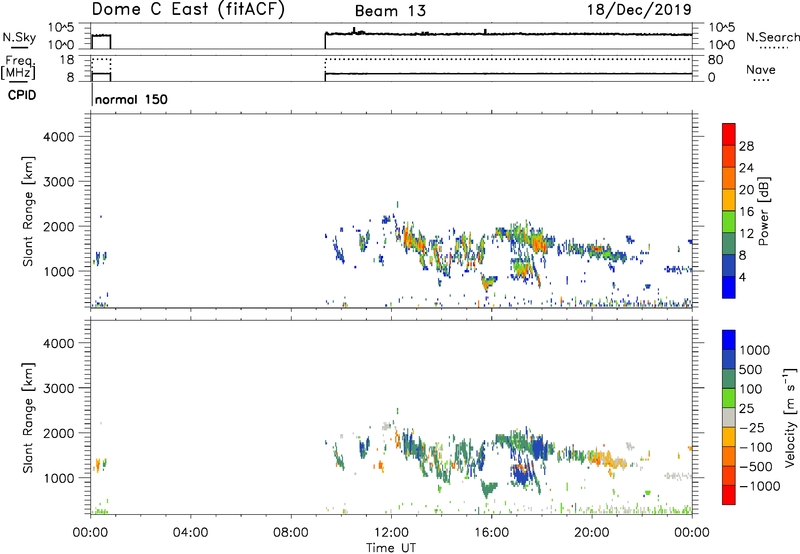Click the 'normal 150' CPID text
The image size is (800, 554).
pyautogui.click(x=131, y=99)
